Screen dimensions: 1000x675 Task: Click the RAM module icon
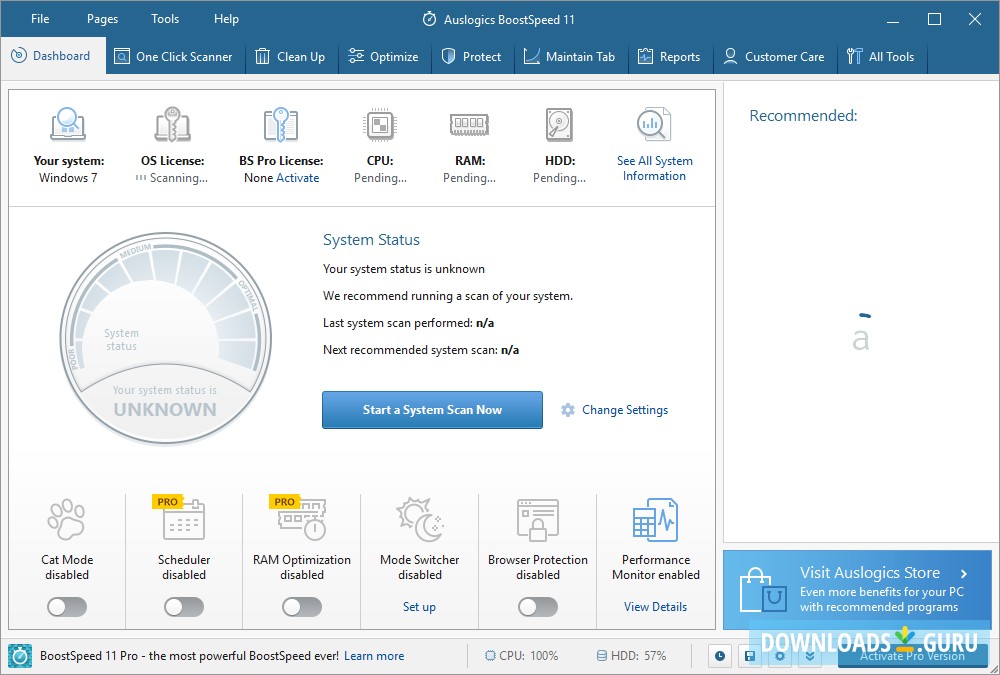pyautogui.click(x=469, y=124)
